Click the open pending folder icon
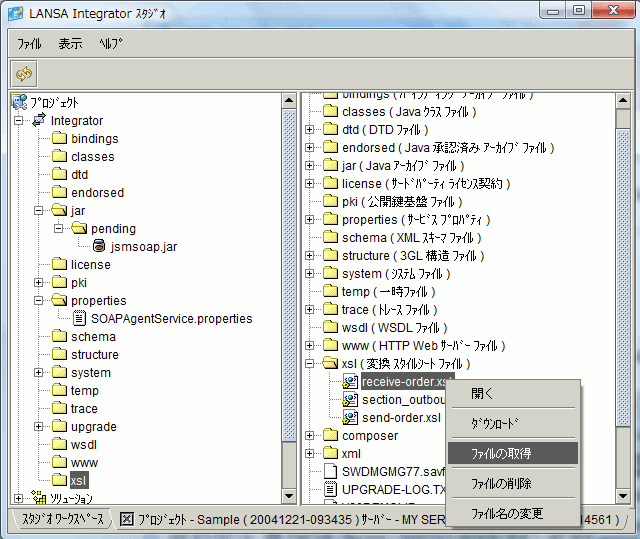The height and width of the screenshot is (539, 640). point(79,228)
